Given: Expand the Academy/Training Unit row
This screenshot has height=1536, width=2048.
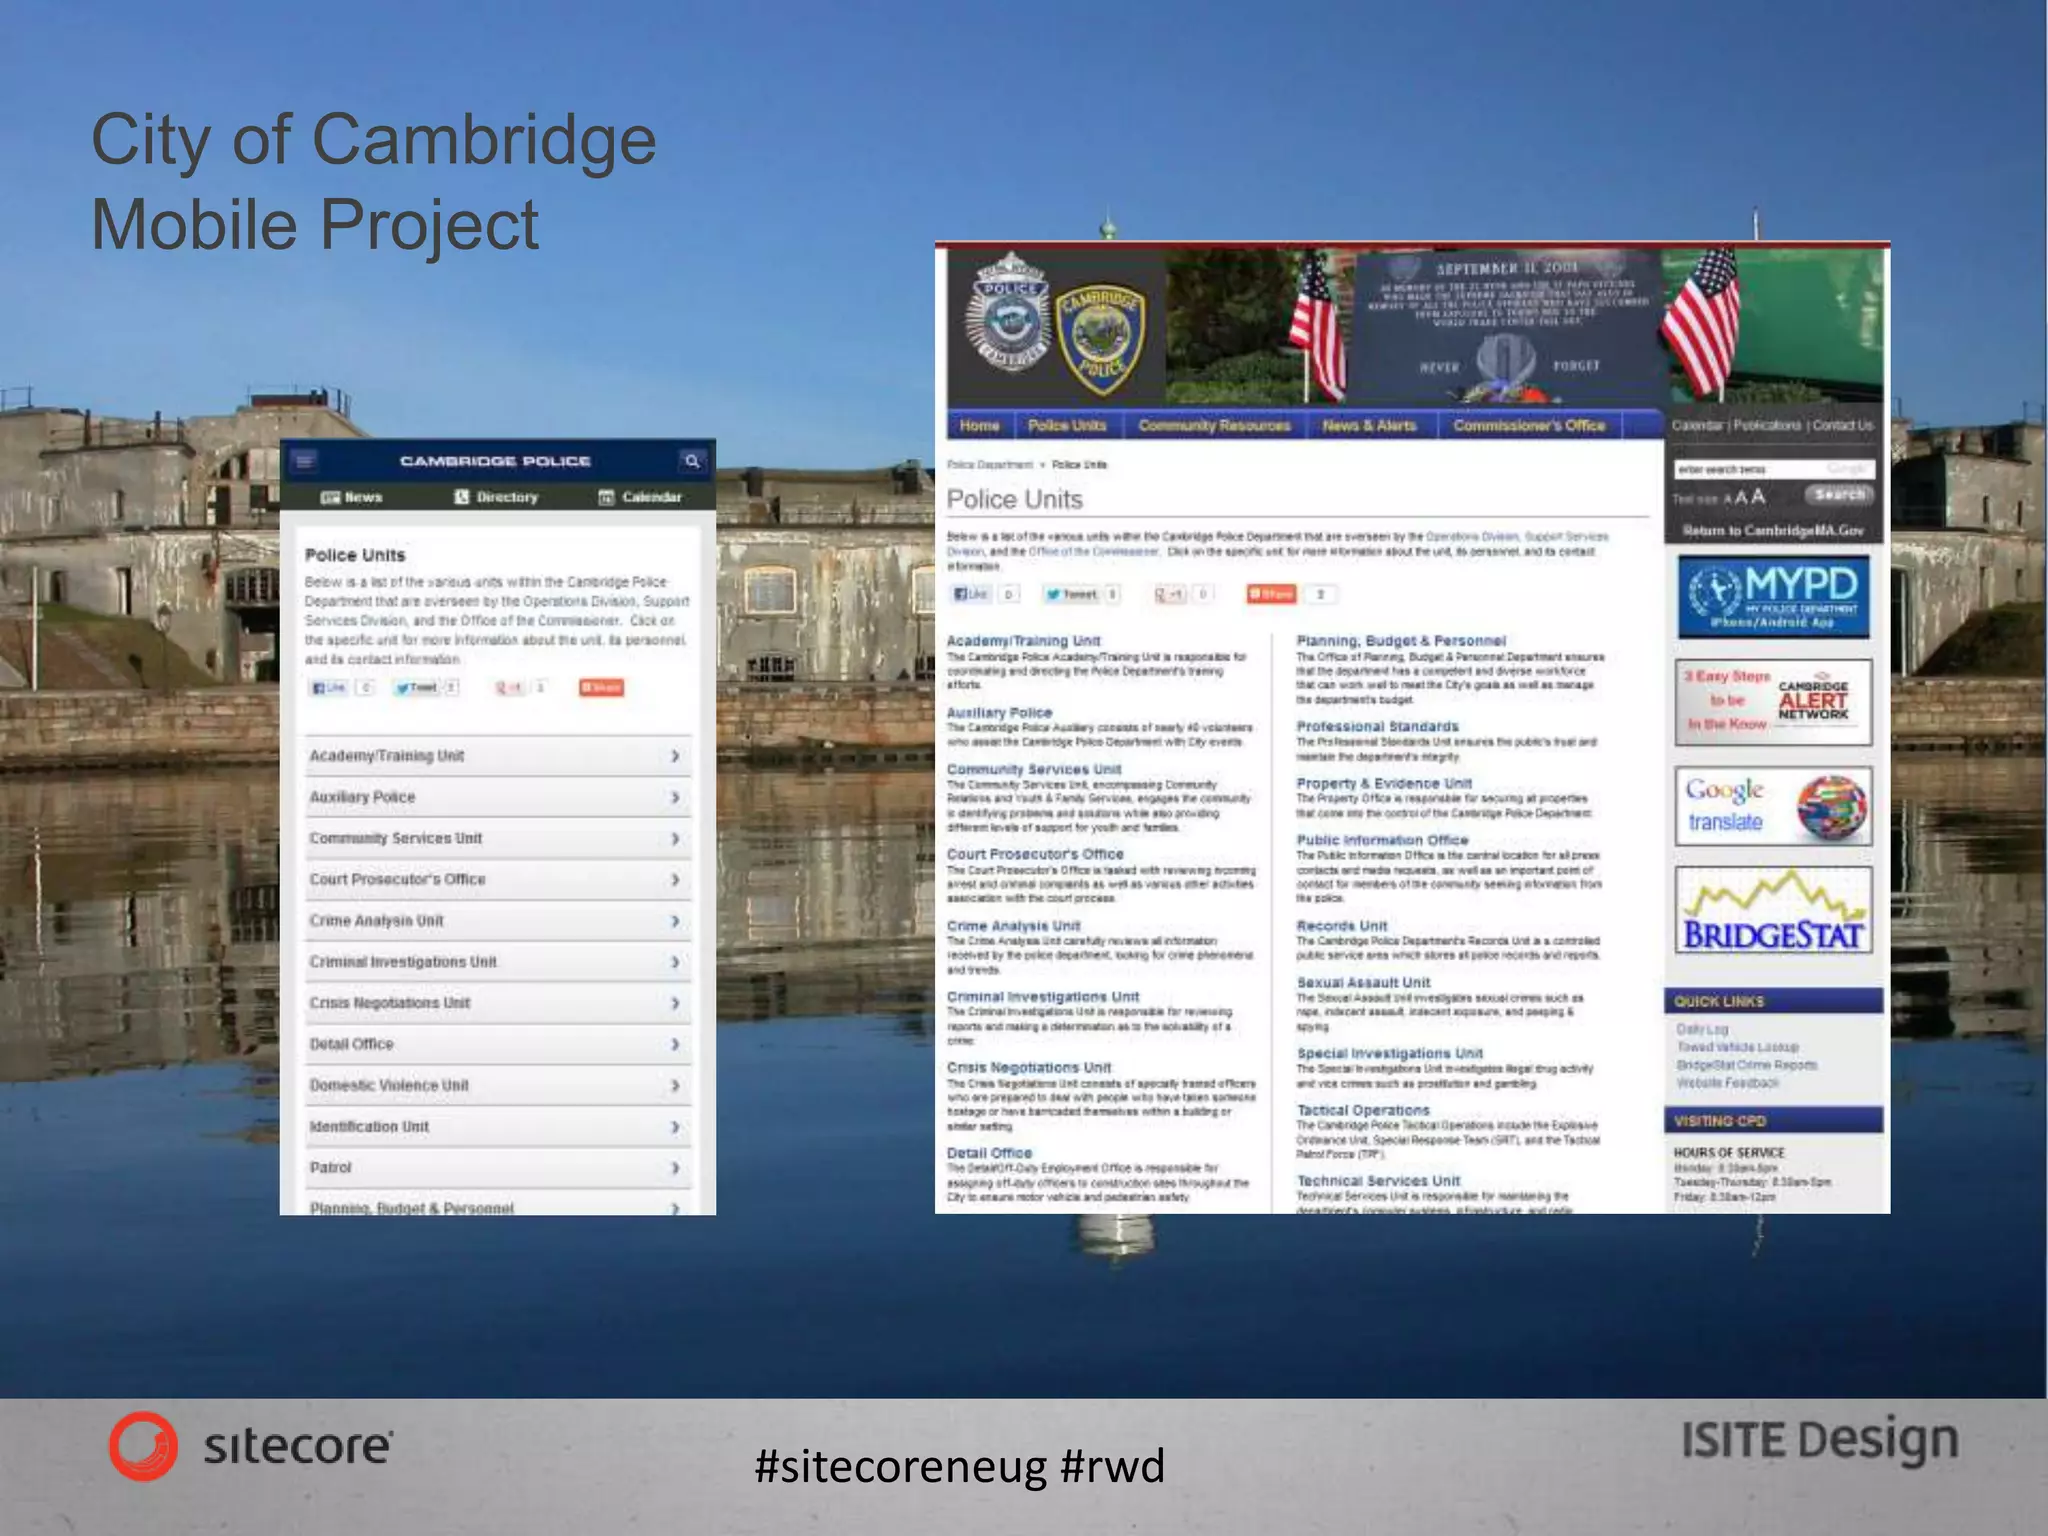Looking at the screenshot, I should [497, 756].
